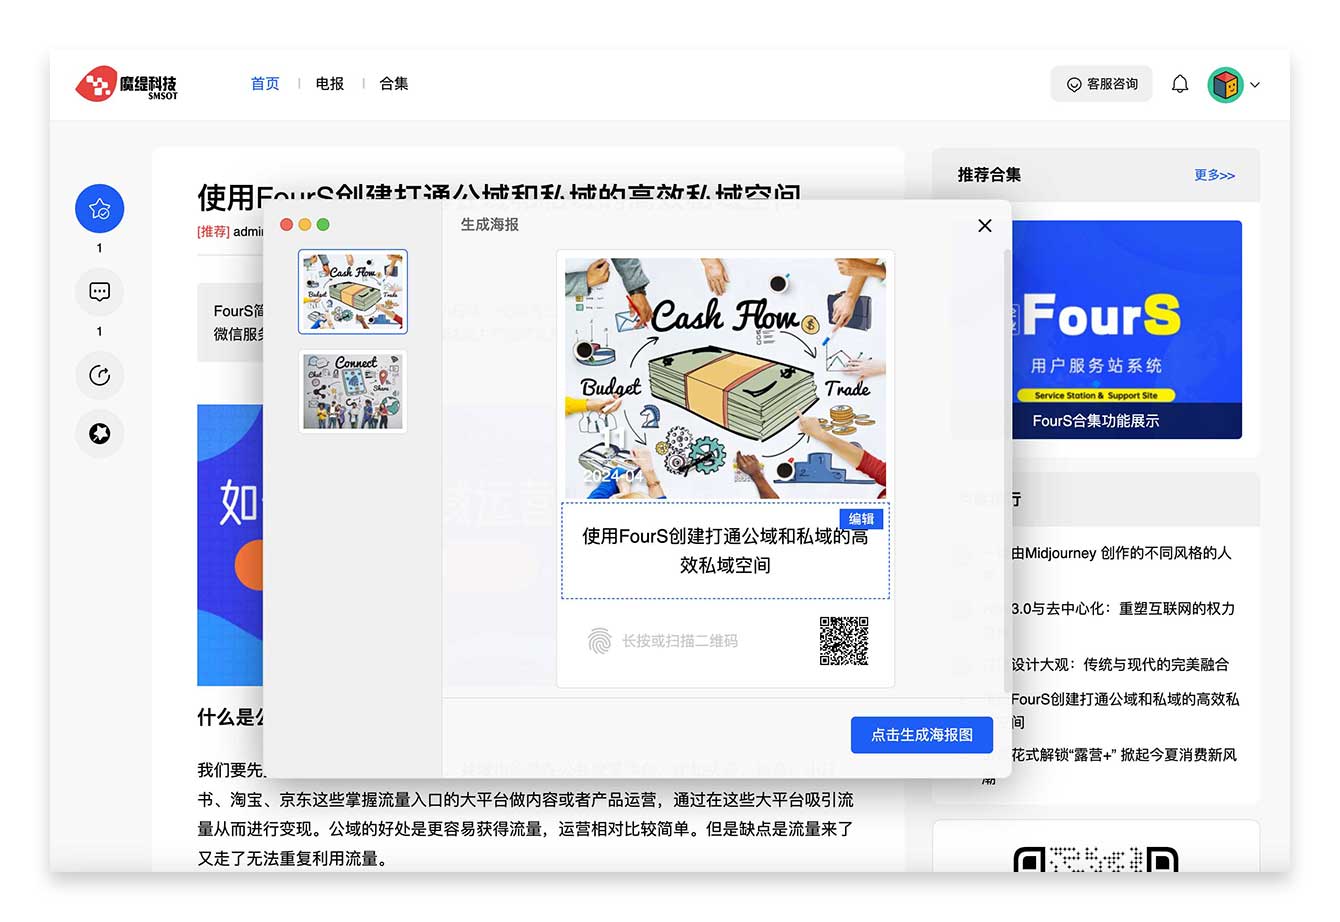Select the Connect poster thumbnail
This screenshot has width=1340, height=922.
click(353, 391)
